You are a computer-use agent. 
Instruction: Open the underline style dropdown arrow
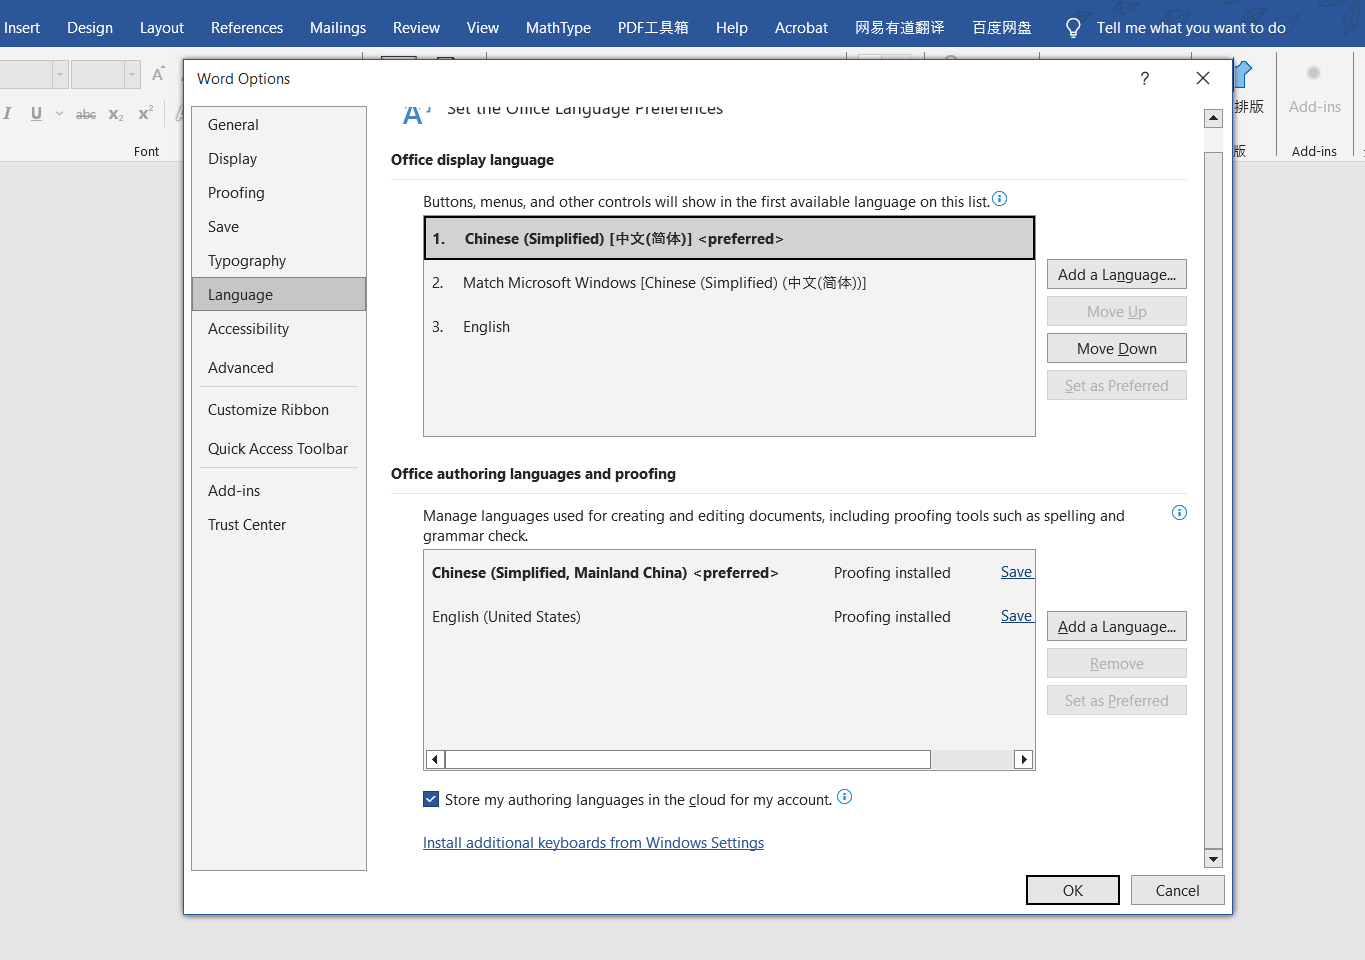[x=59, y=114]
